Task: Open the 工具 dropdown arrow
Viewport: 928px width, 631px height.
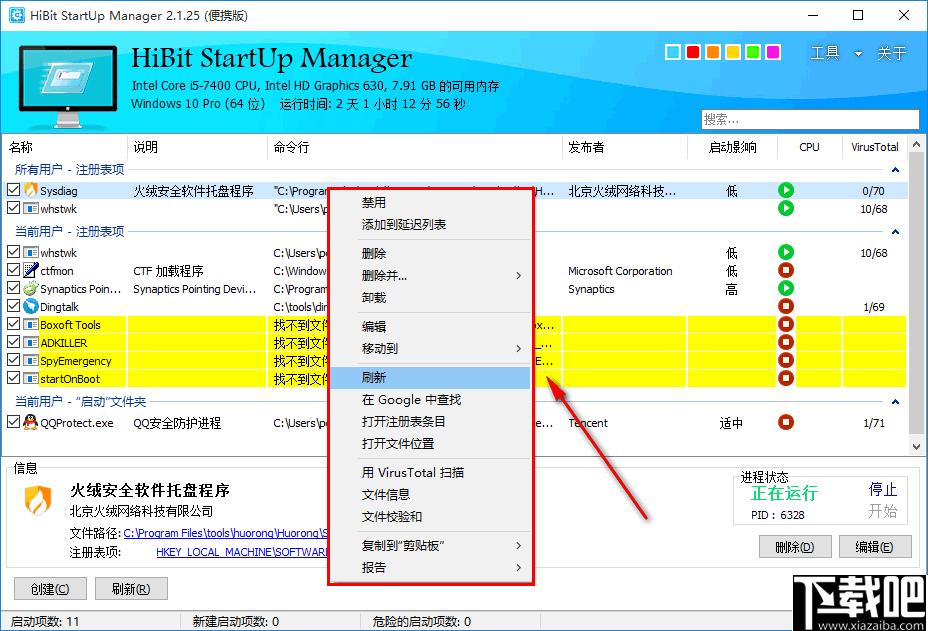Action: tap(858, 54)
